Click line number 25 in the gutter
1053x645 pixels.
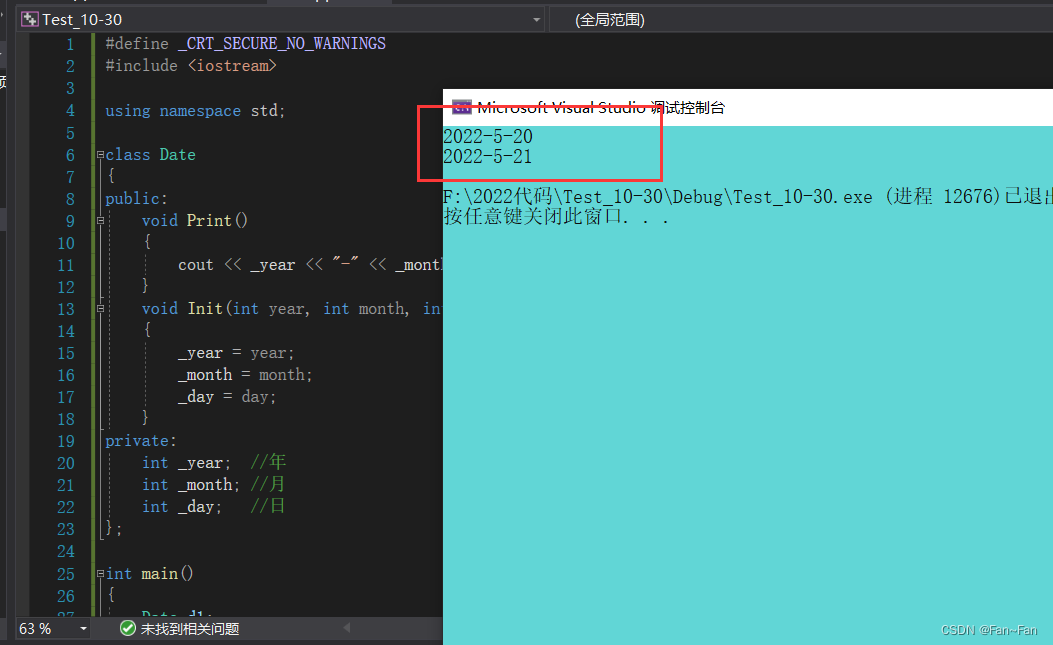pyautogui.click(x=66, y=574)
